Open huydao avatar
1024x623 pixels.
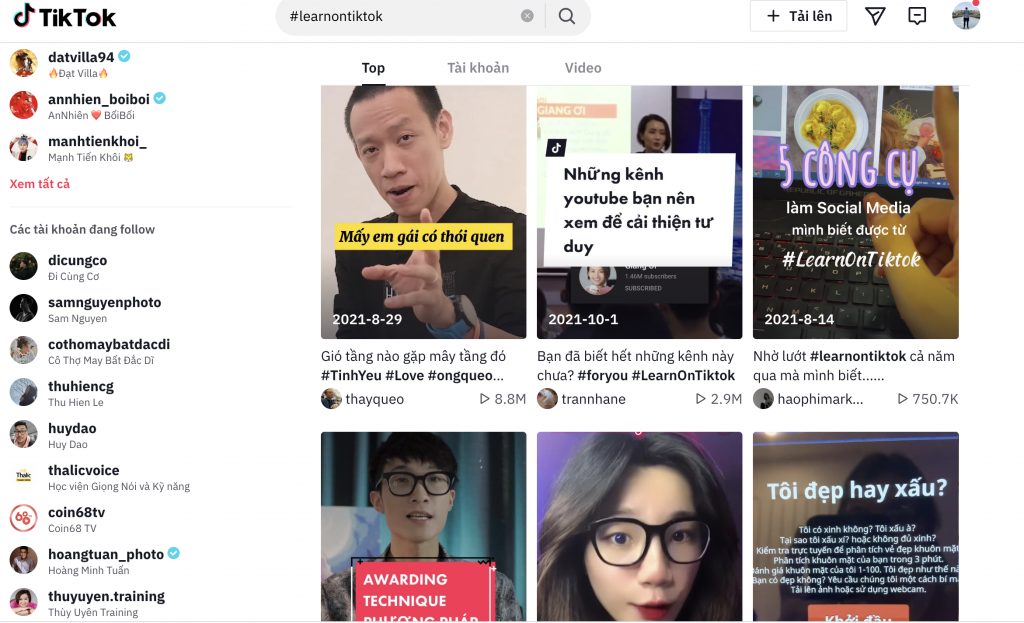24,434
